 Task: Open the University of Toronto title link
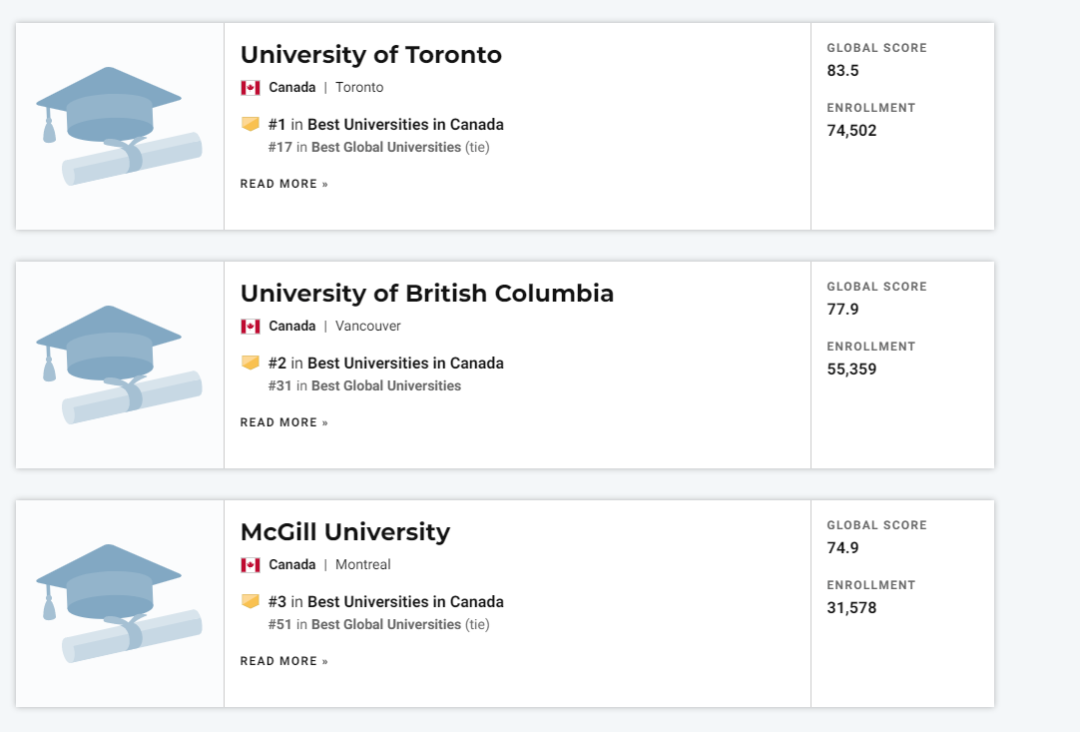[x=371, y=54]
